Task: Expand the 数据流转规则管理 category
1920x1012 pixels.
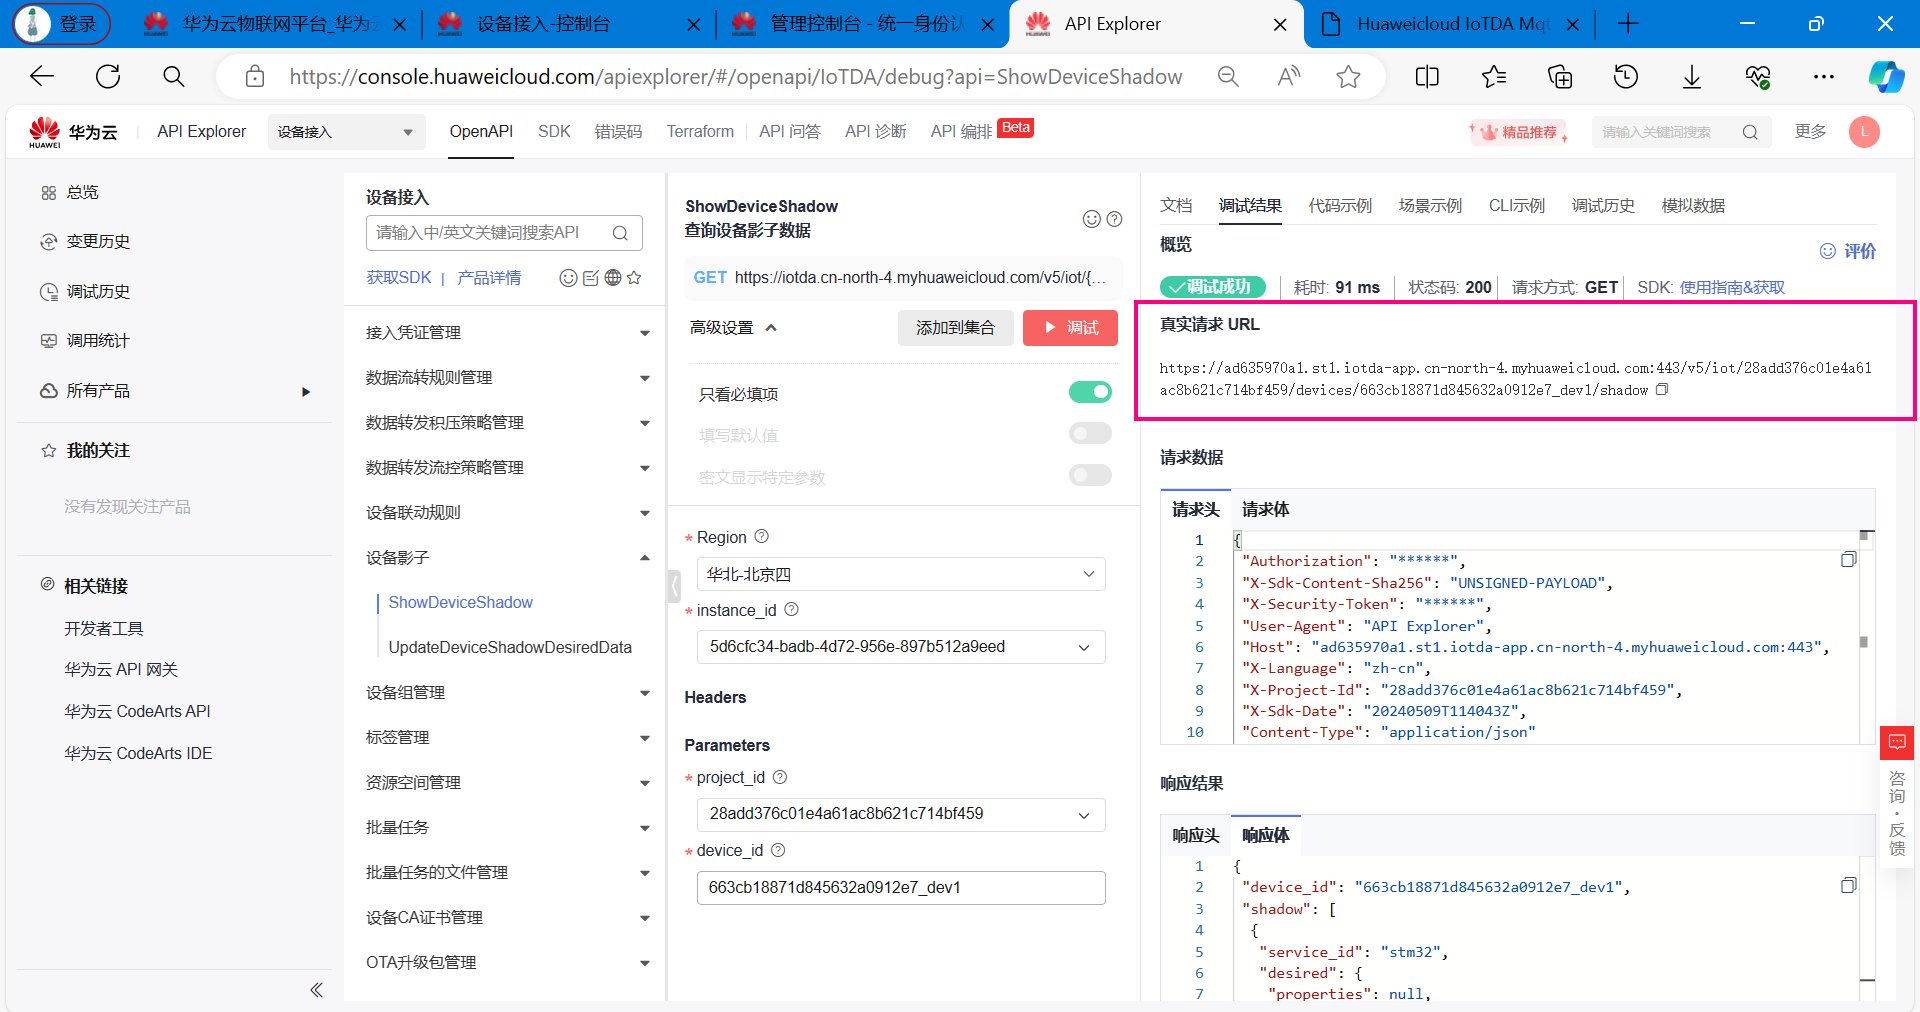Action: click(x=507, y=378)
